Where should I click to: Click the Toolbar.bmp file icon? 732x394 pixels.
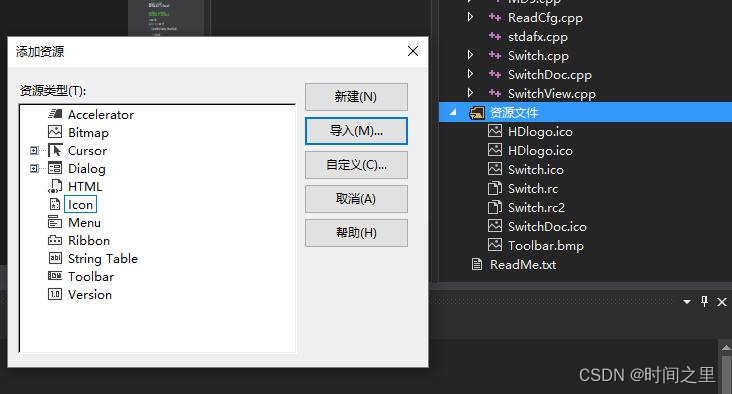pos(495,245)
